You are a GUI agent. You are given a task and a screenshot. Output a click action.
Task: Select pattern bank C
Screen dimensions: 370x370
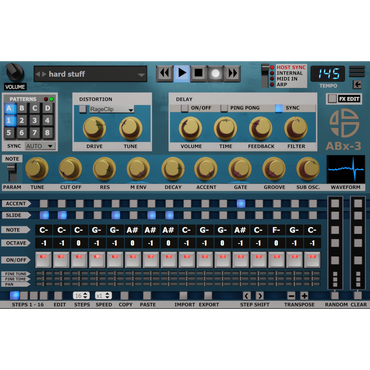(x=35, y=108)
